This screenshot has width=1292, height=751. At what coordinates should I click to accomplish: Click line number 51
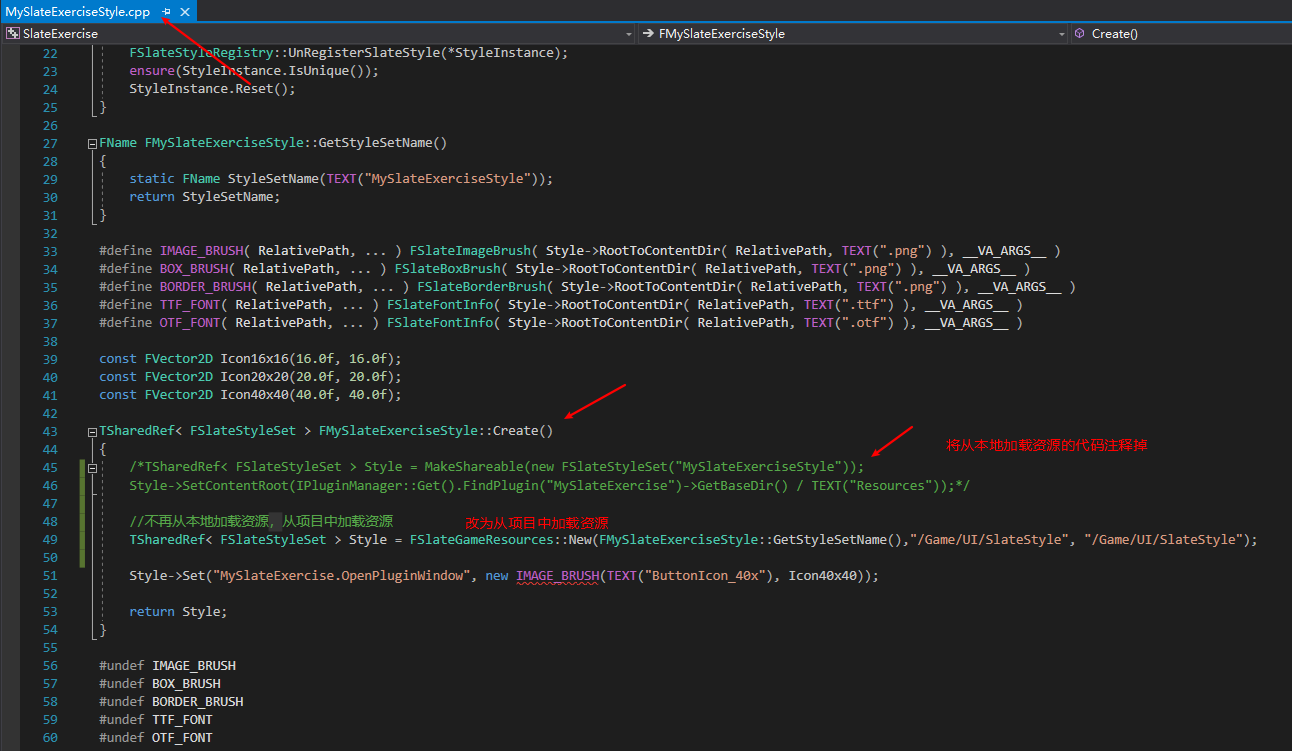click(50, 575)
